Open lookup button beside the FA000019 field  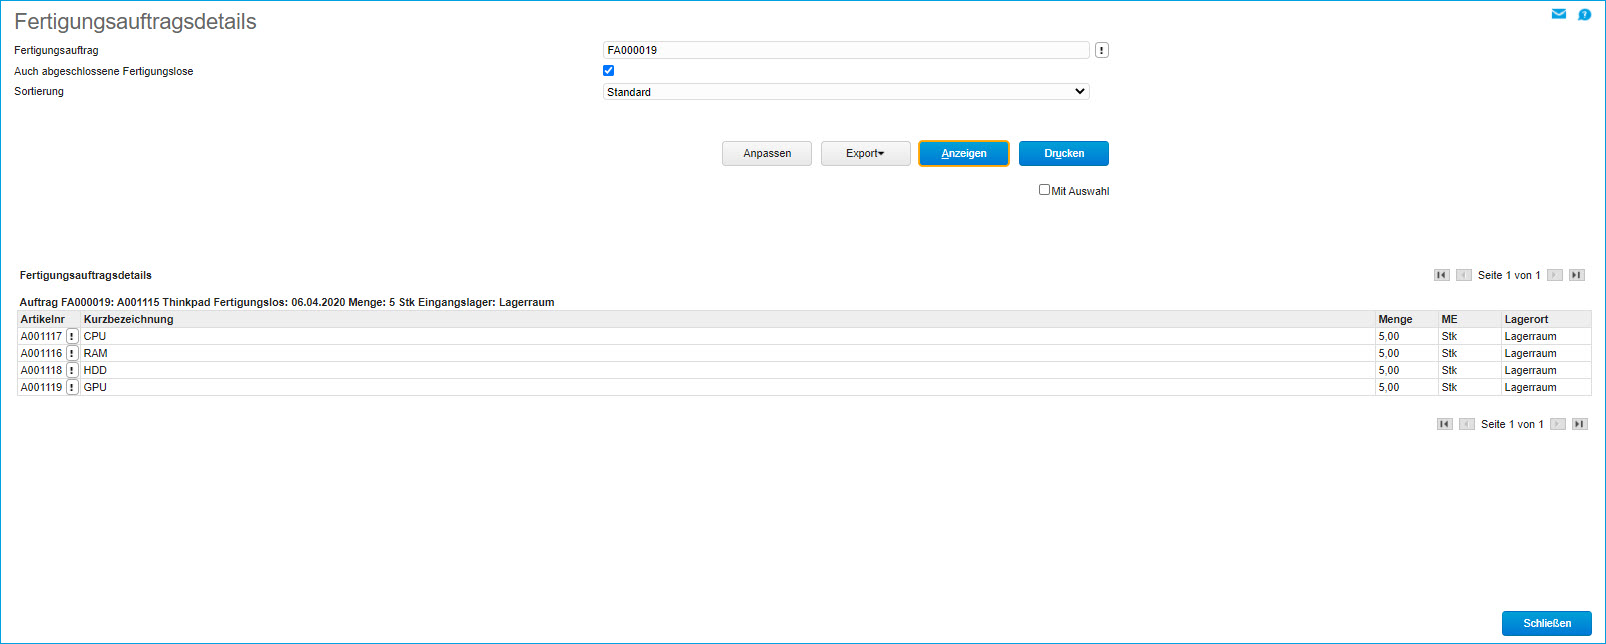[x=1101, y=50]
